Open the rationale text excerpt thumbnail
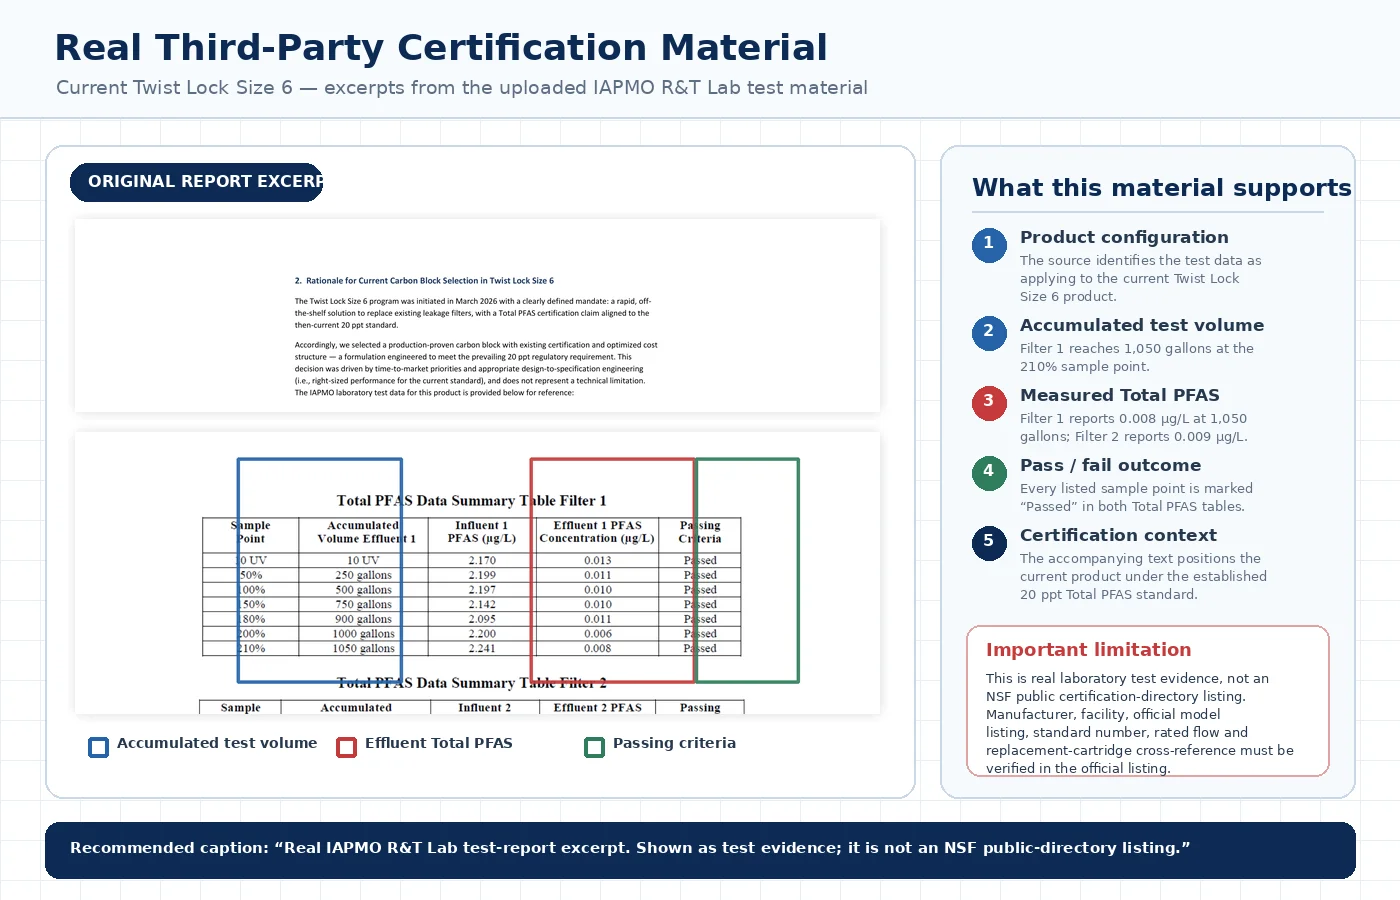Image resolution: width=1400 pixels, height=900 pixels. coord(477,315)
